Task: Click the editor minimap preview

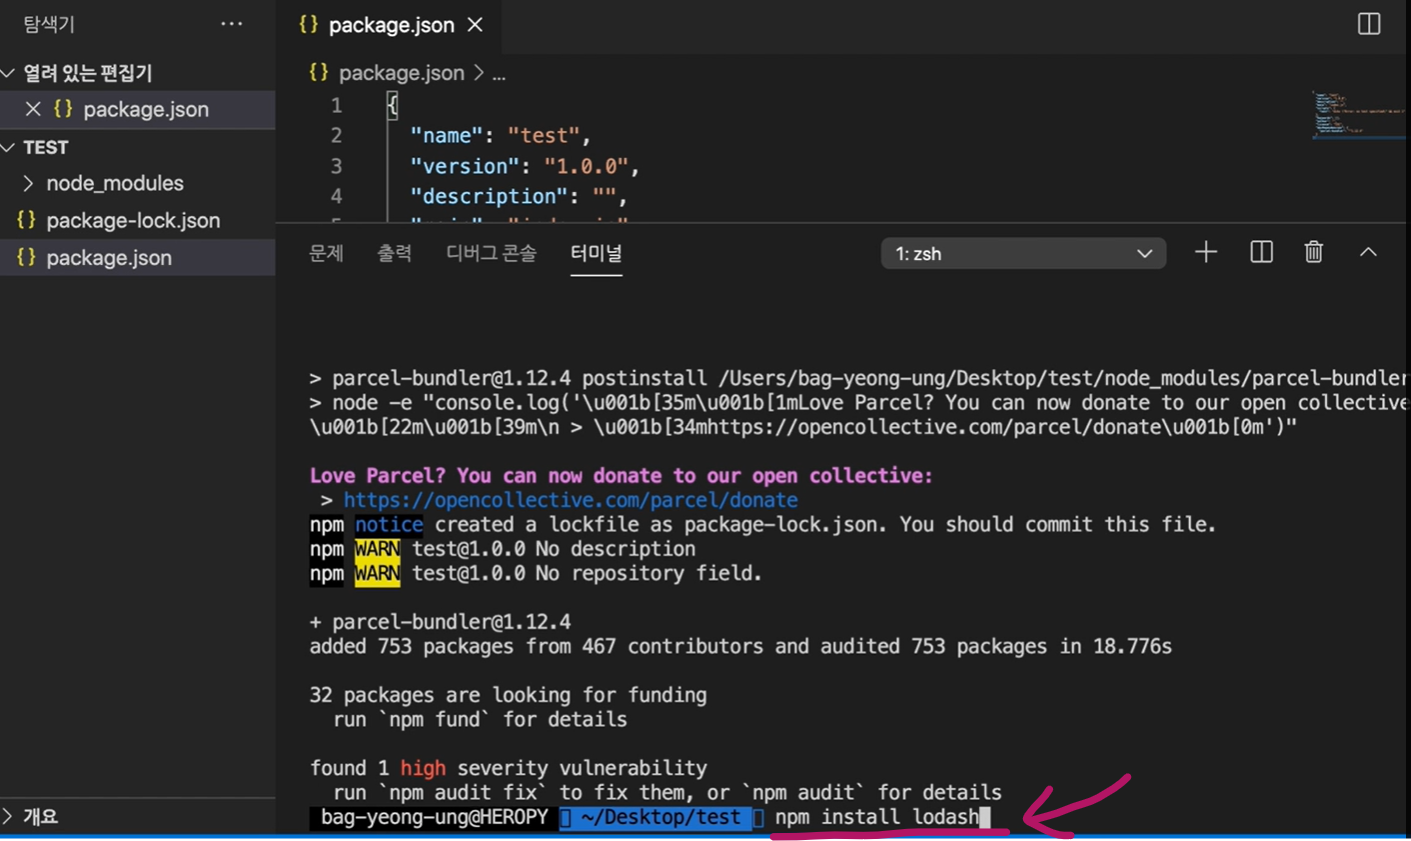Action: click(x=1358, y=115)
